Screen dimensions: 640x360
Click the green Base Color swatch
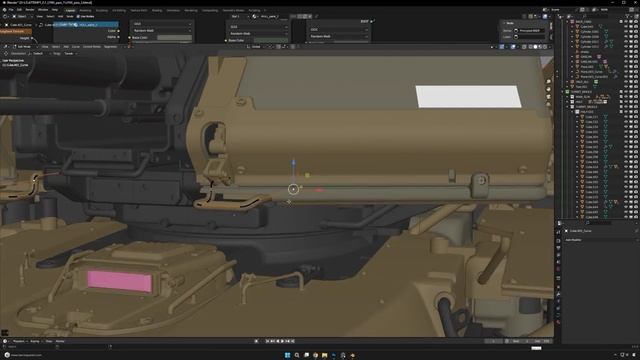tap(271, 40)
